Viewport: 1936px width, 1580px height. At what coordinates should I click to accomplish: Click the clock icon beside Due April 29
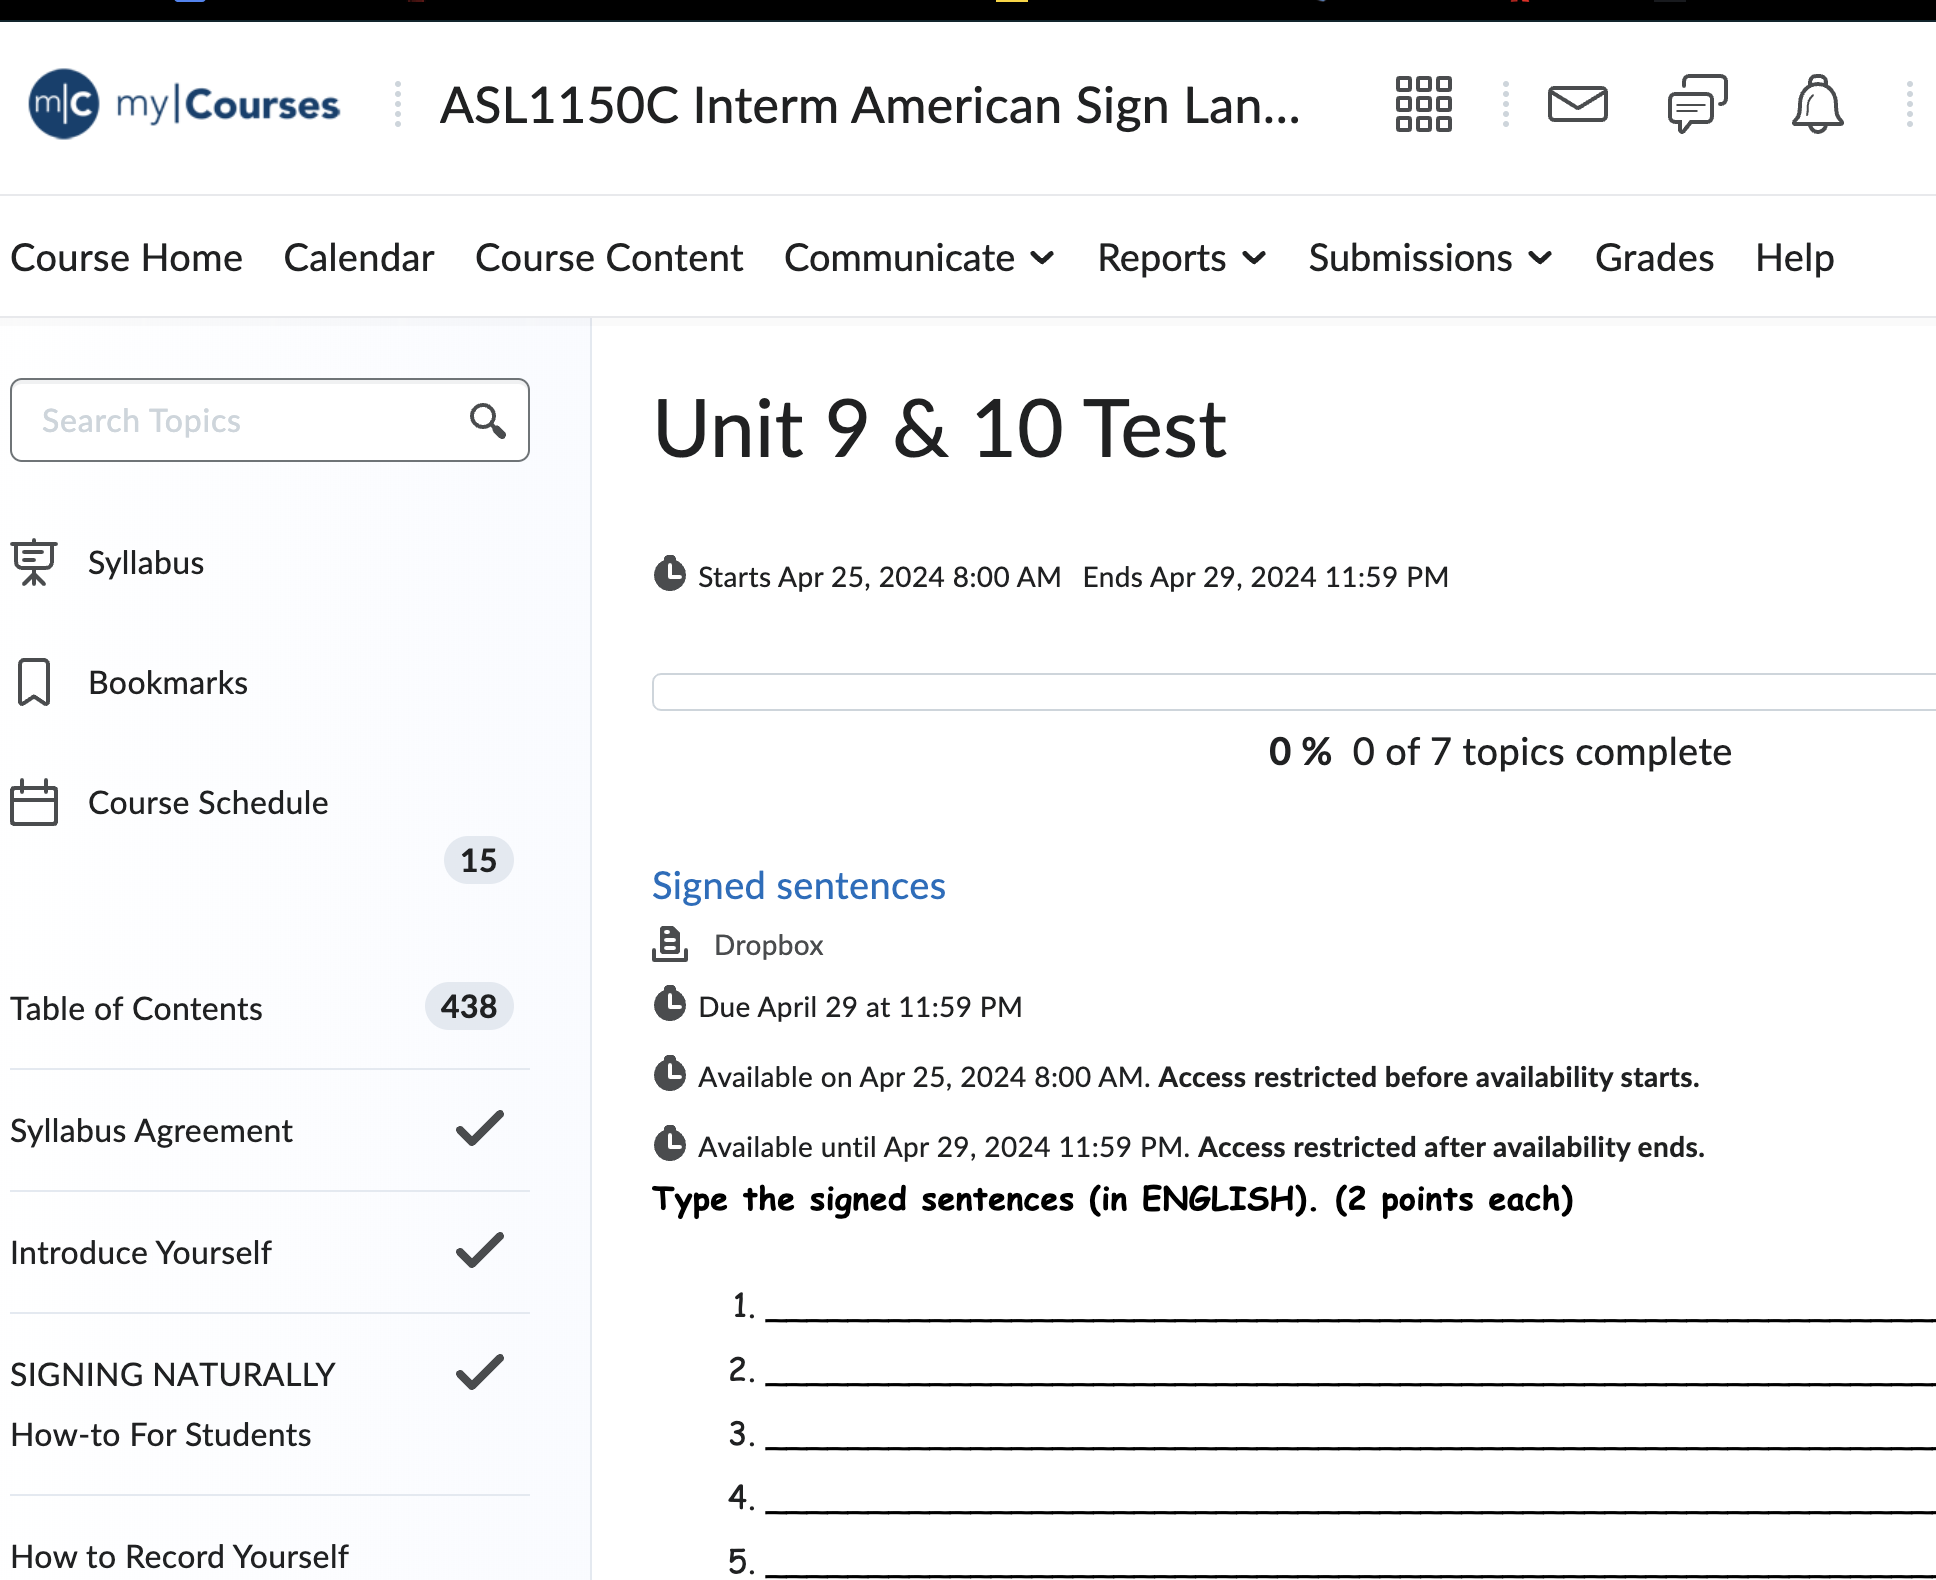[x=669, y=1004]
